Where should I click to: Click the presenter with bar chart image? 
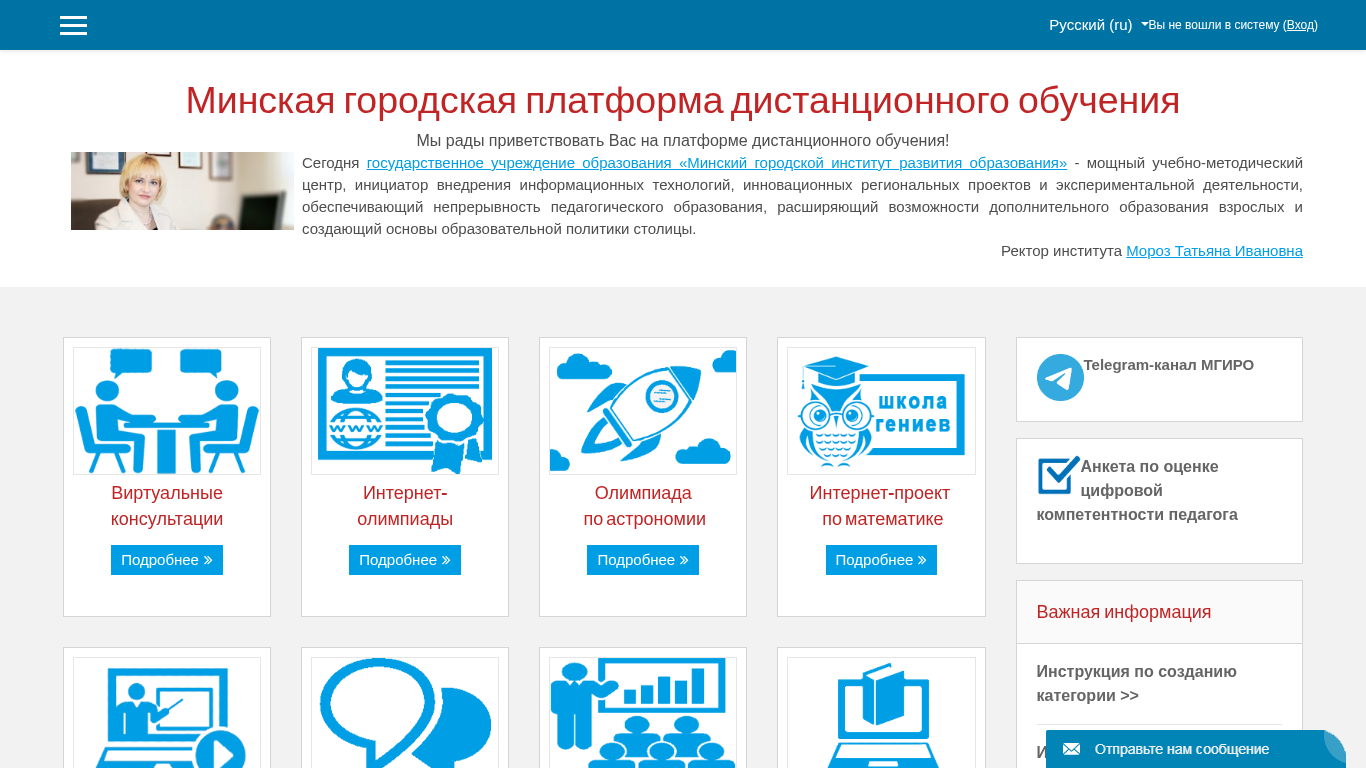643,712
